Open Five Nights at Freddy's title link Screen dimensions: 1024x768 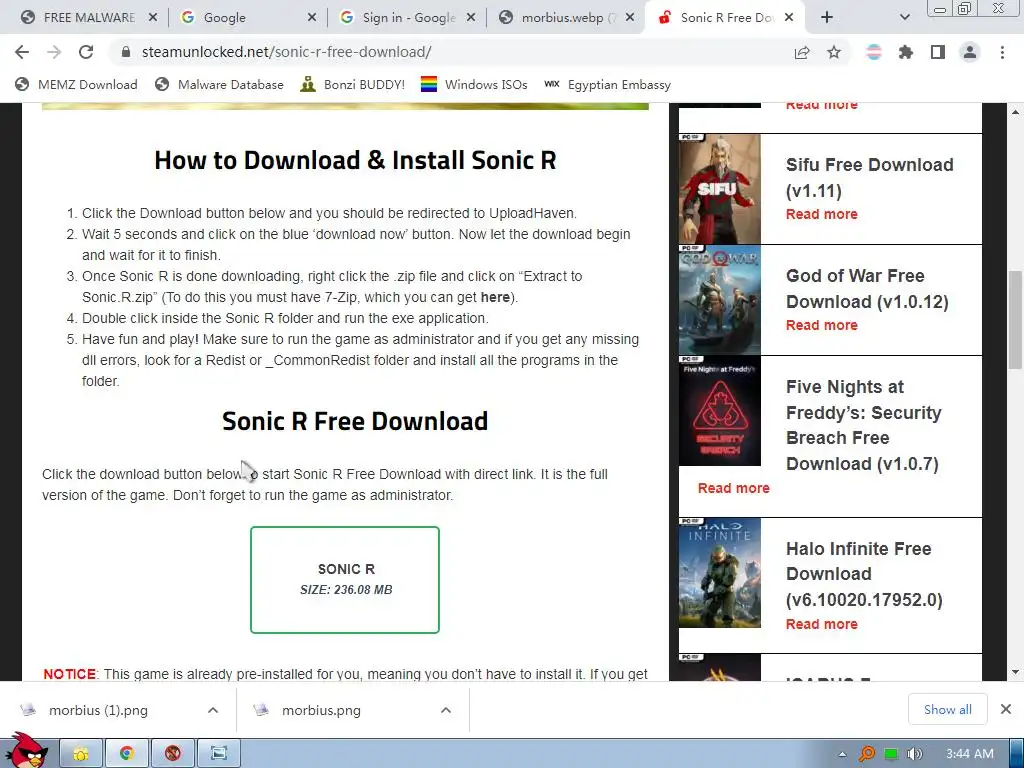(x=863, y=425)
